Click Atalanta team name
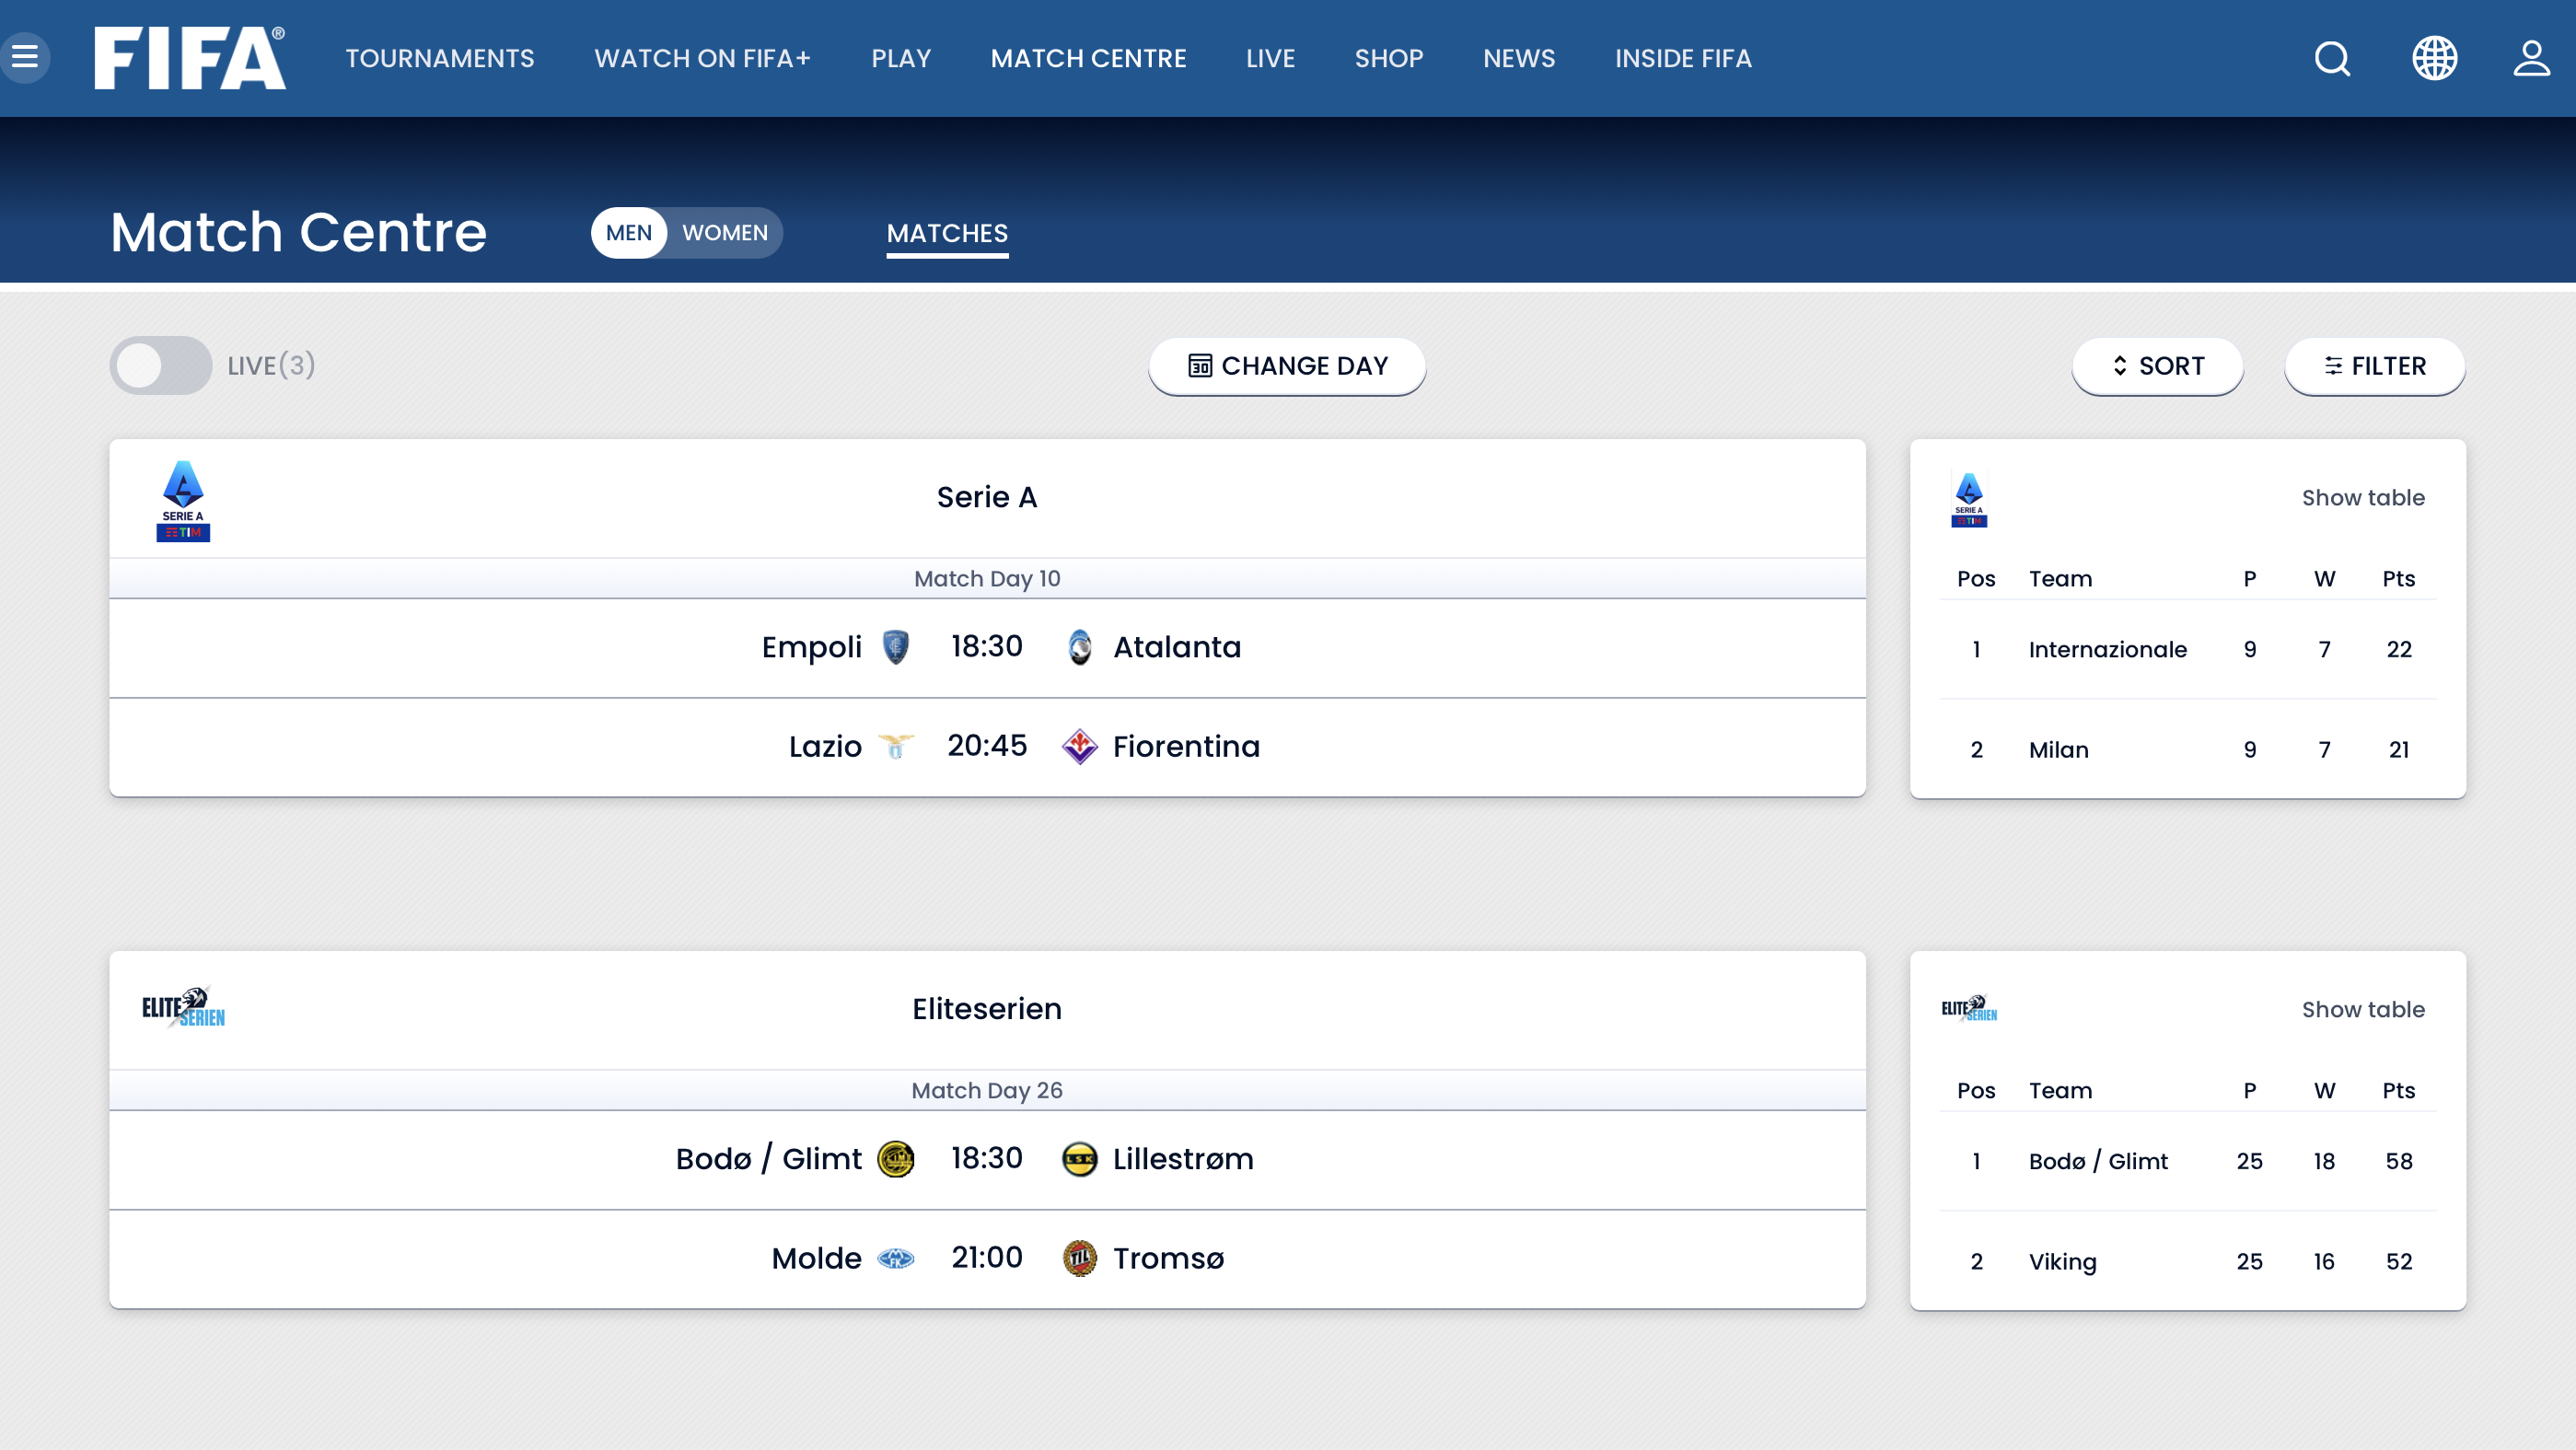This screenshot has height=1450, width=2576. coord(1177,647)
